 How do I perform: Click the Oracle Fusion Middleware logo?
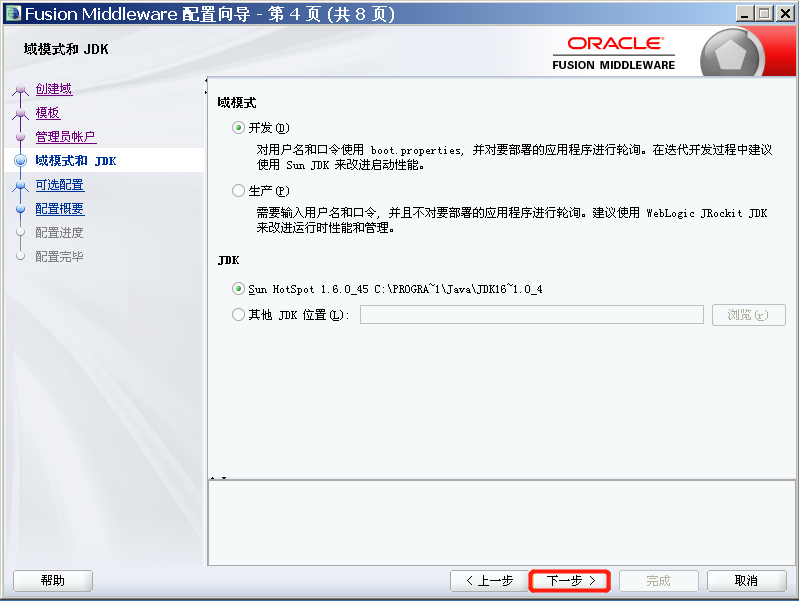614,53
